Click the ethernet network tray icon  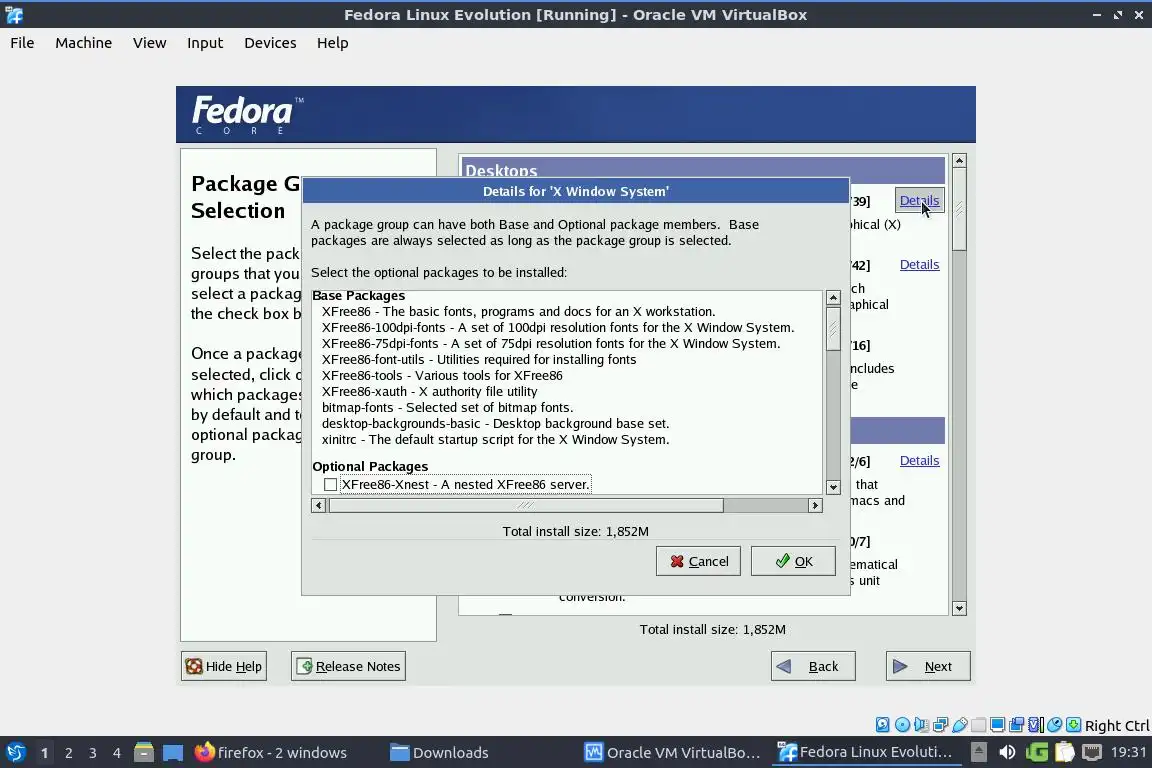(1092, 752)
